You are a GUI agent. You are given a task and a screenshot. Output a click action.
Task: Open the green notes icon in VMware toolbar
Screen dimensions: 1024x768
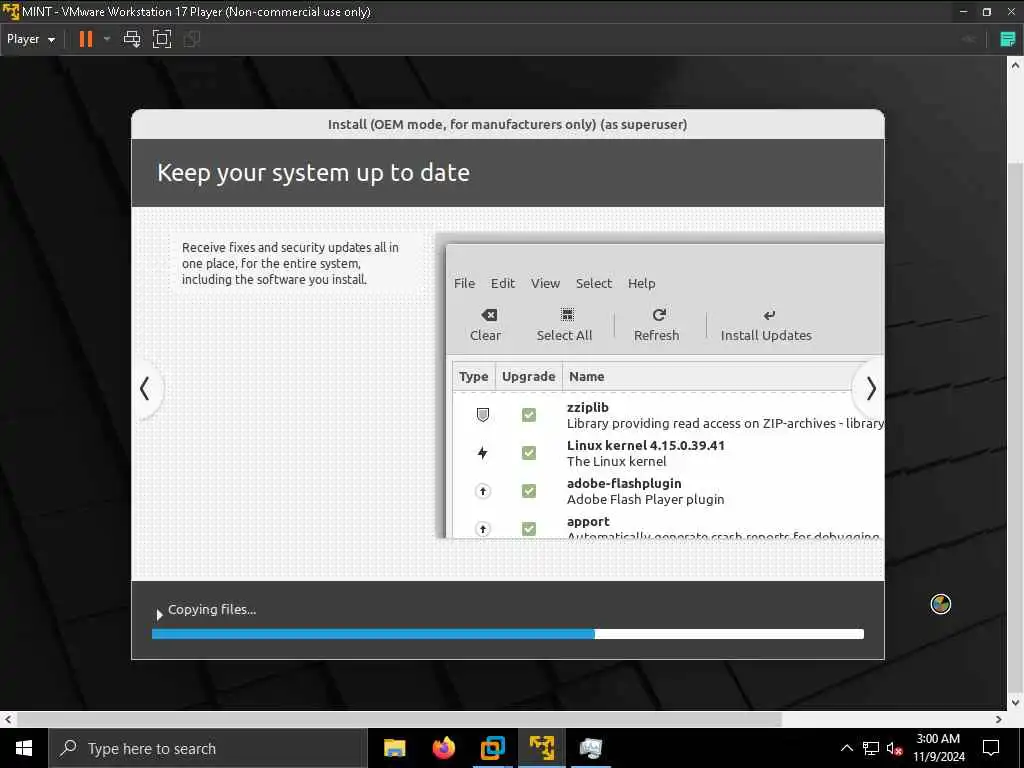tap(1008, 39)
